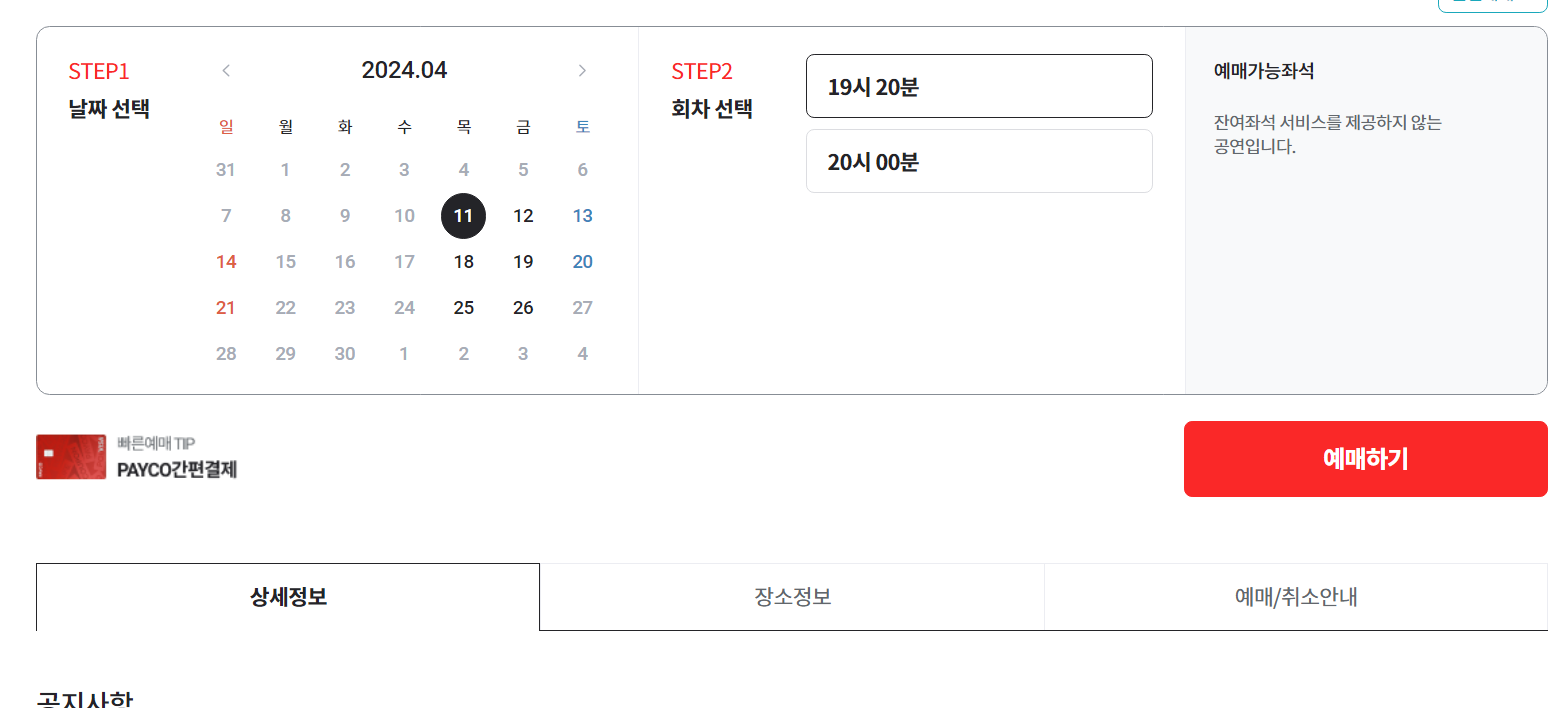Image resolution: width=1563 pixels, height=708 pixels.
Task: Select the 상세정보 tab
Action: coord(287,596)
